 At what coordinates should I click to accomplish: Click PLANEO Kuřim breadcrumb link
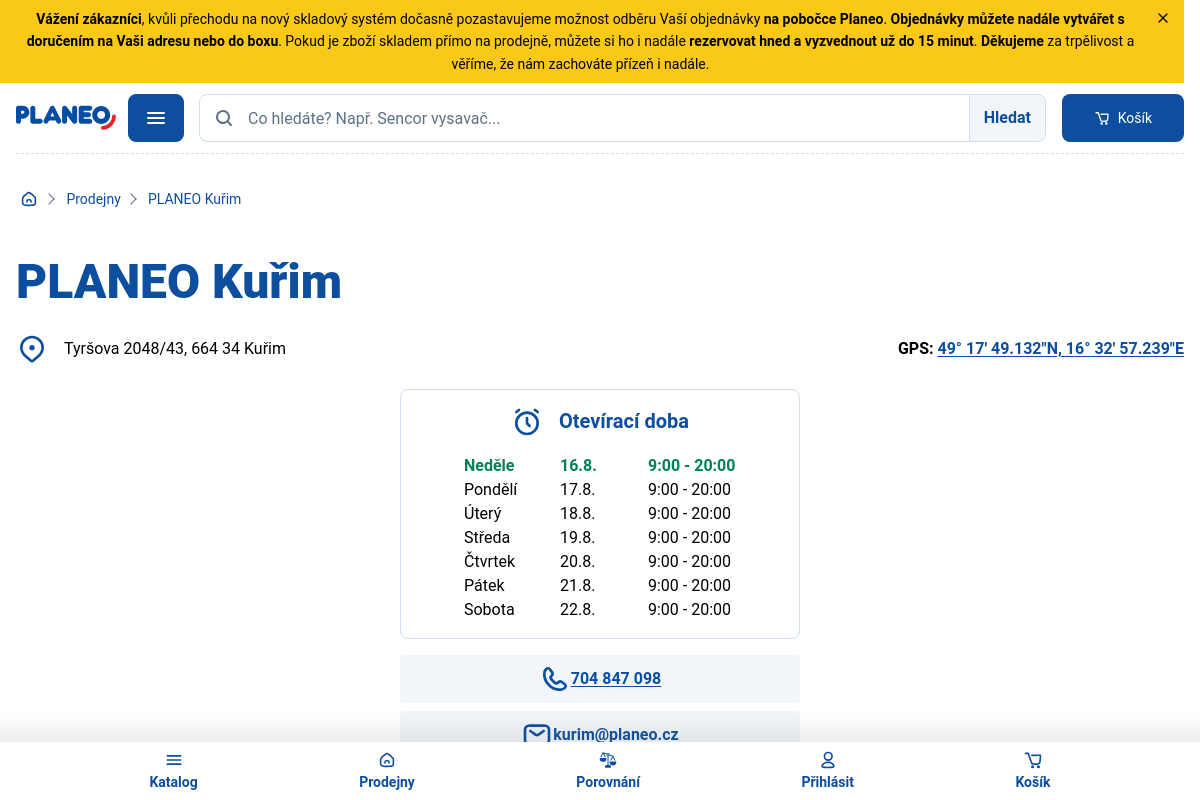(x=195, y=199)
